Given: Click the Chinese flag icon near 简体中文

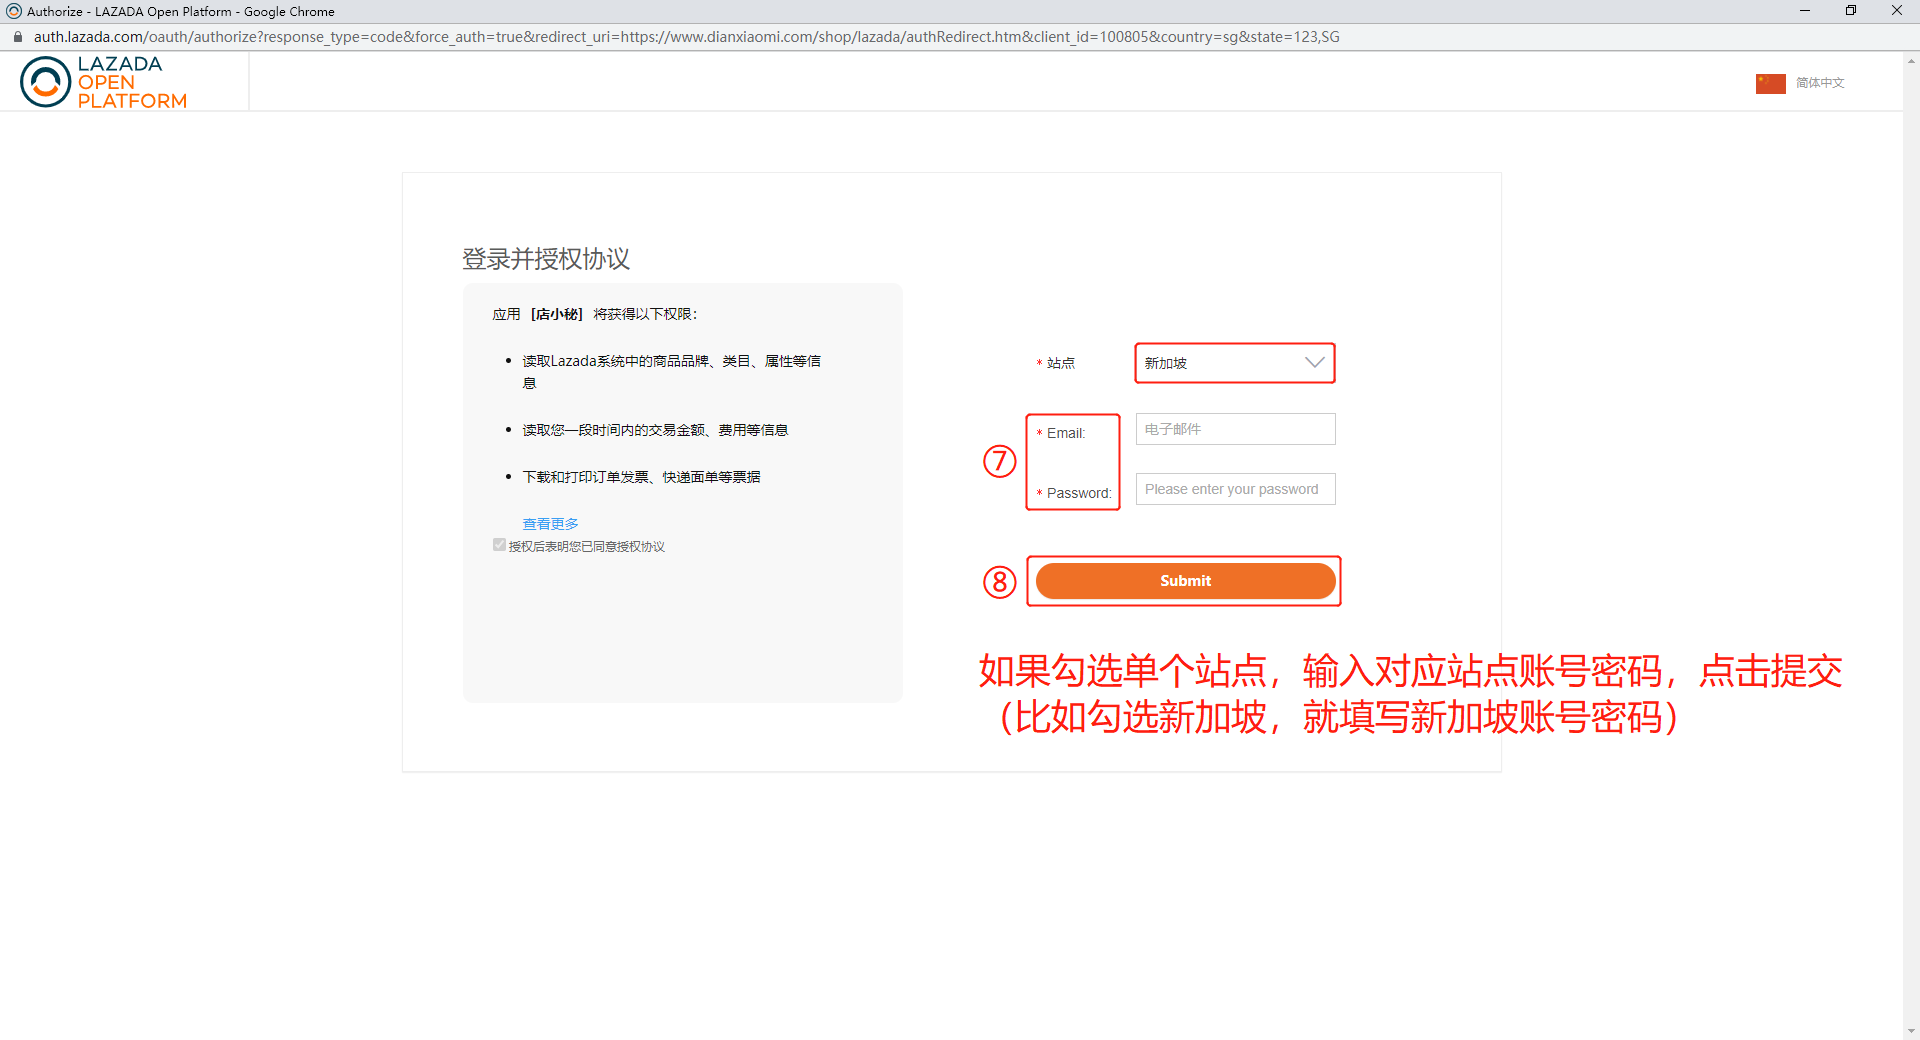Looking at the screenshot, I should 1769,84.
